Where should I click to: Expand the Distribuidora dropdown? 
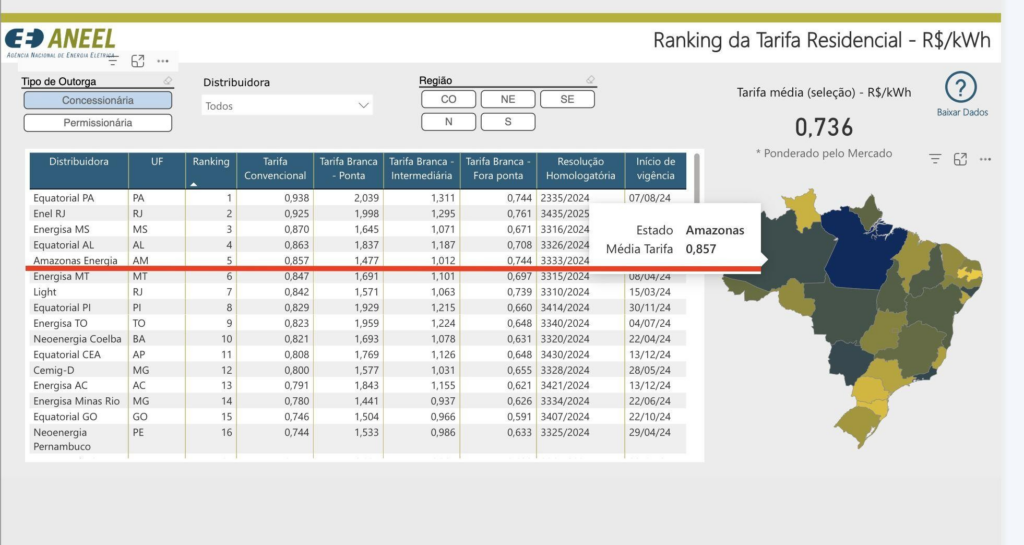click(363, 105)
